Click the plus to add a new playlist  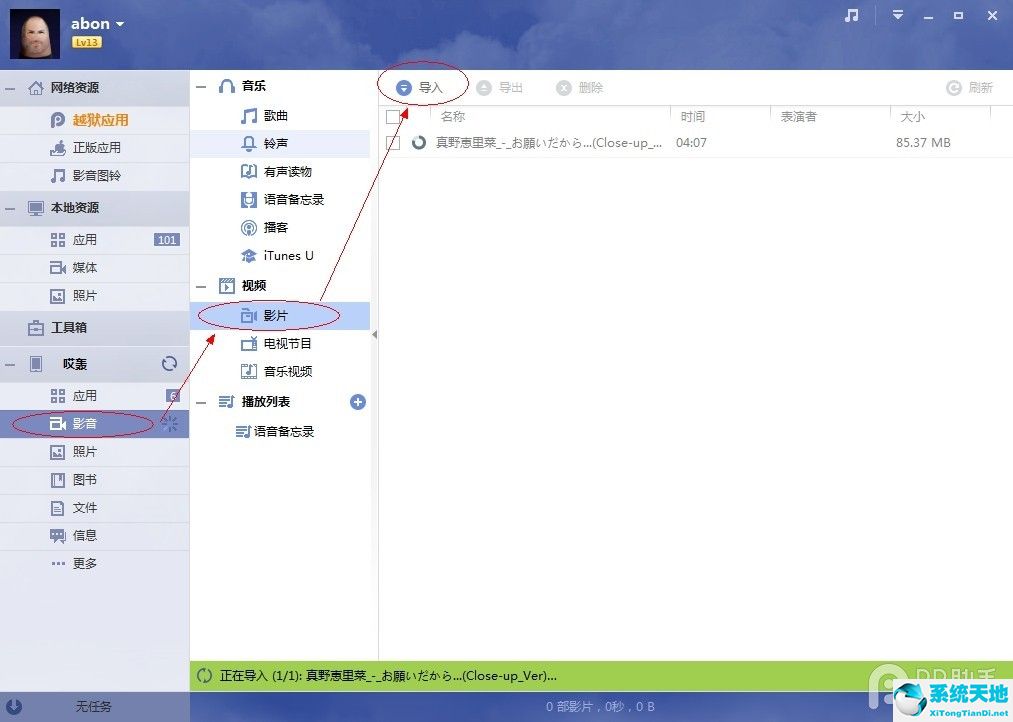point(357,401)
